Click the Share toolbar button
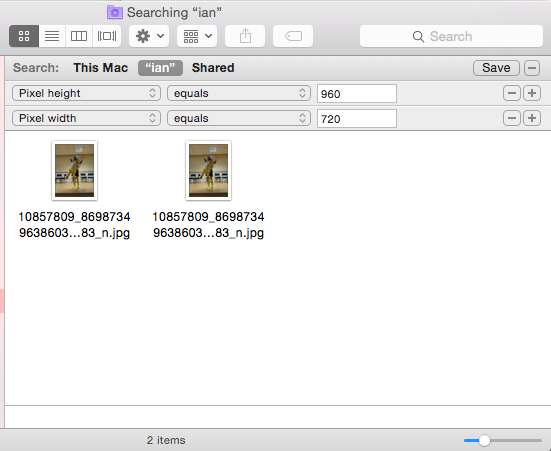The height and width of the screenshot is (451, 551). click(x=245, y=36)
